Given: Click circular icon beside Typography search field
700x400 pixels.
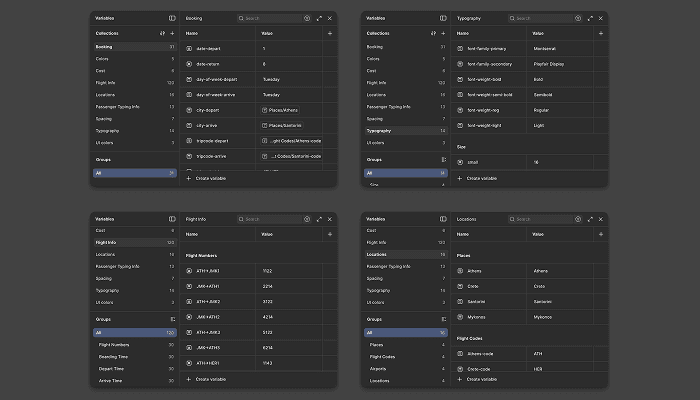Looking at the screenshot, I should [578, 18].
